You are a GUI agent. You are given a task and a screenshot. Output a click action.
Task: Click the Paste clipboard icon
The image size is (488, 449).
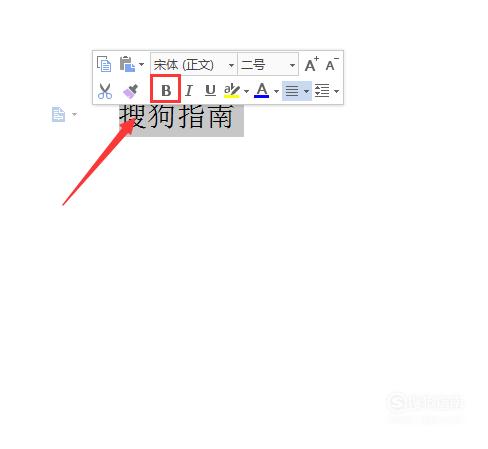[127, 64]
